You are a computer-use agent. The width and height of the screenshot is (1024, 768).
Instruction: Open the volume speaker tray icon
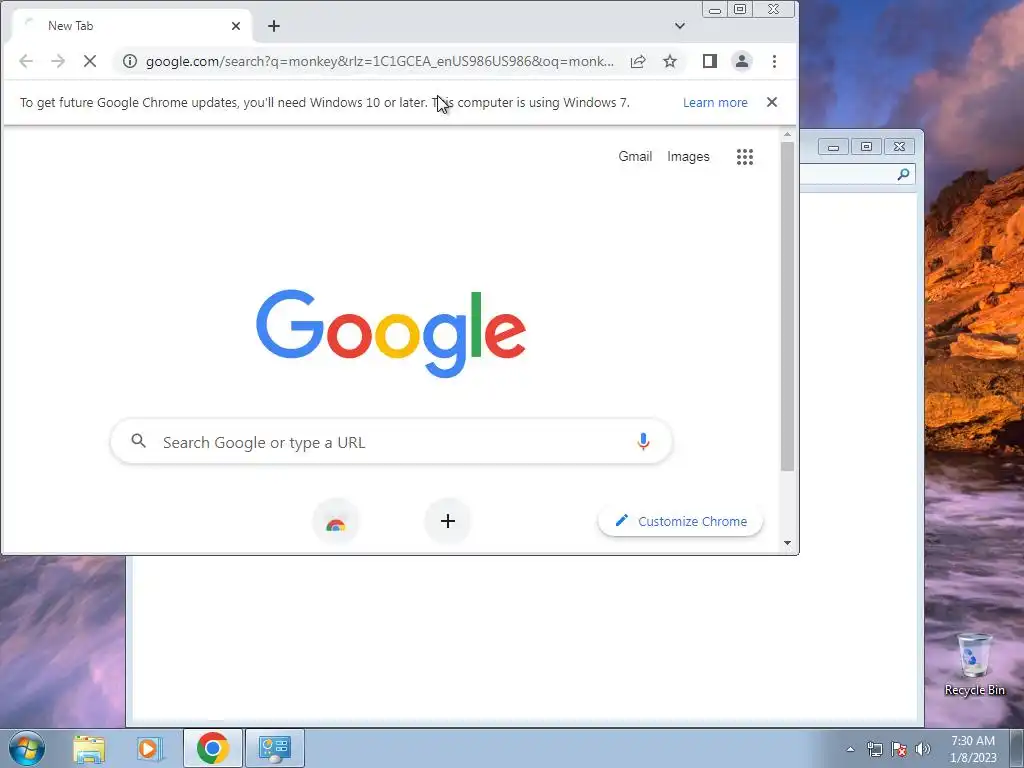click(x=922, y=749)
